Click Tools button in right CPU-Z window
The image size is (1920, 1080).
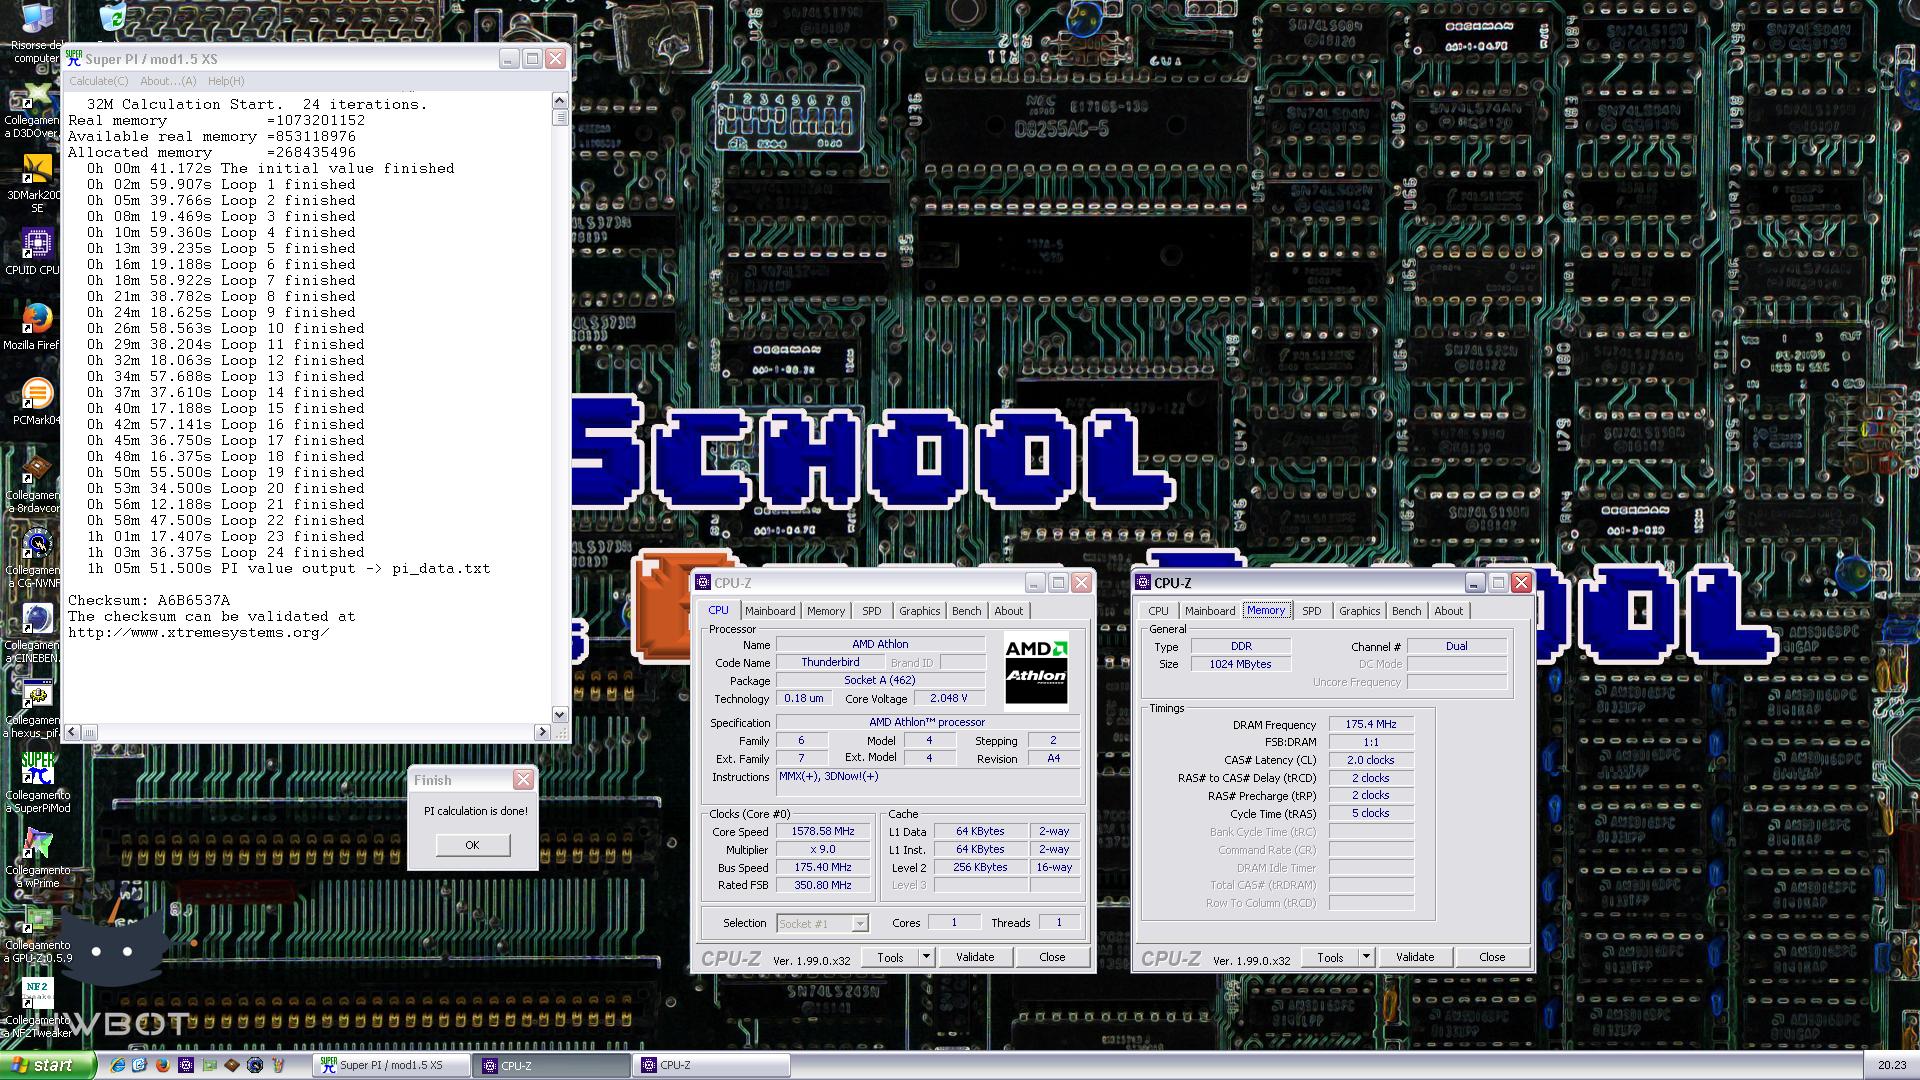(x=1330, y=957)
